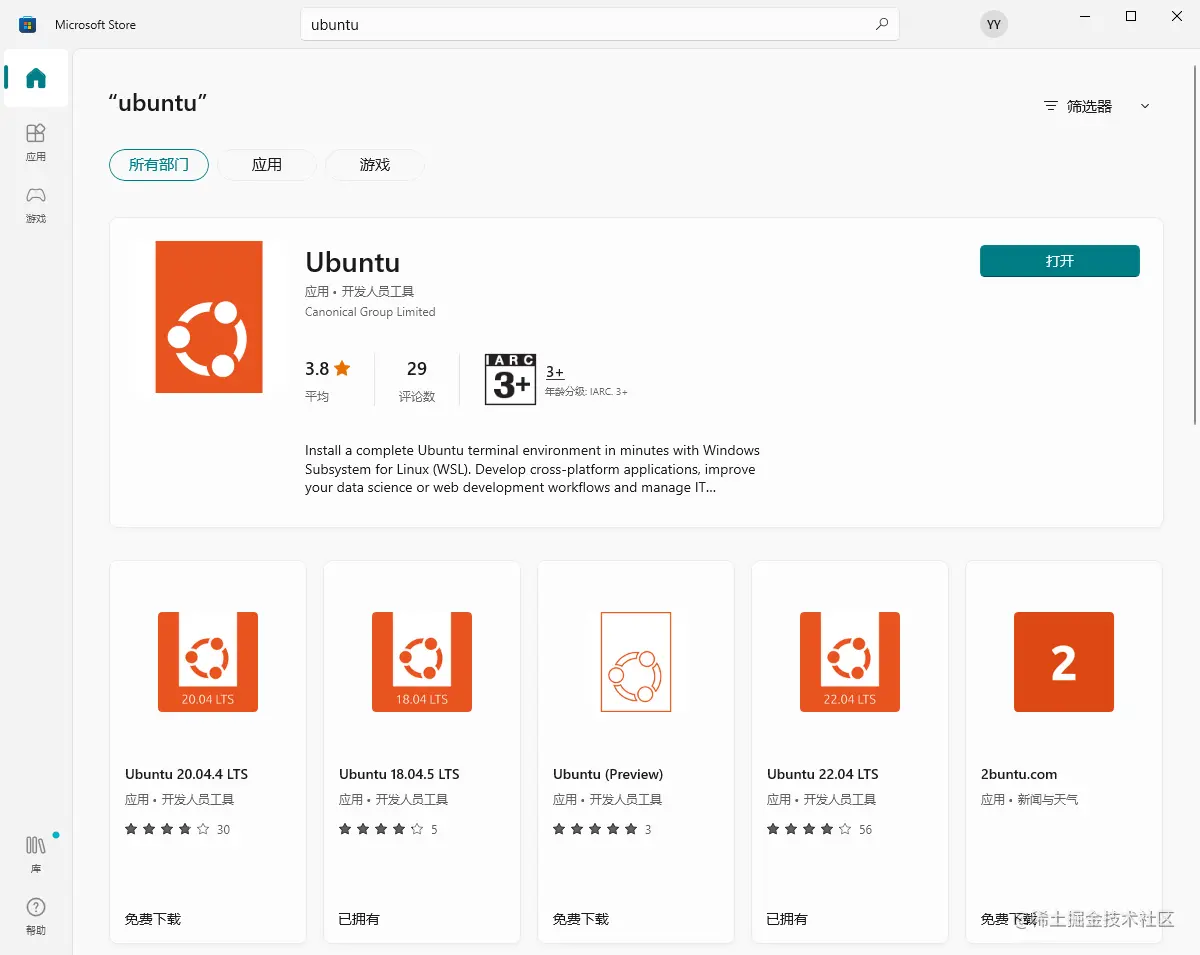Expand the 筛选器 filter chevron
Viewport: 1200px width, 955px height.
(1145, 106)
